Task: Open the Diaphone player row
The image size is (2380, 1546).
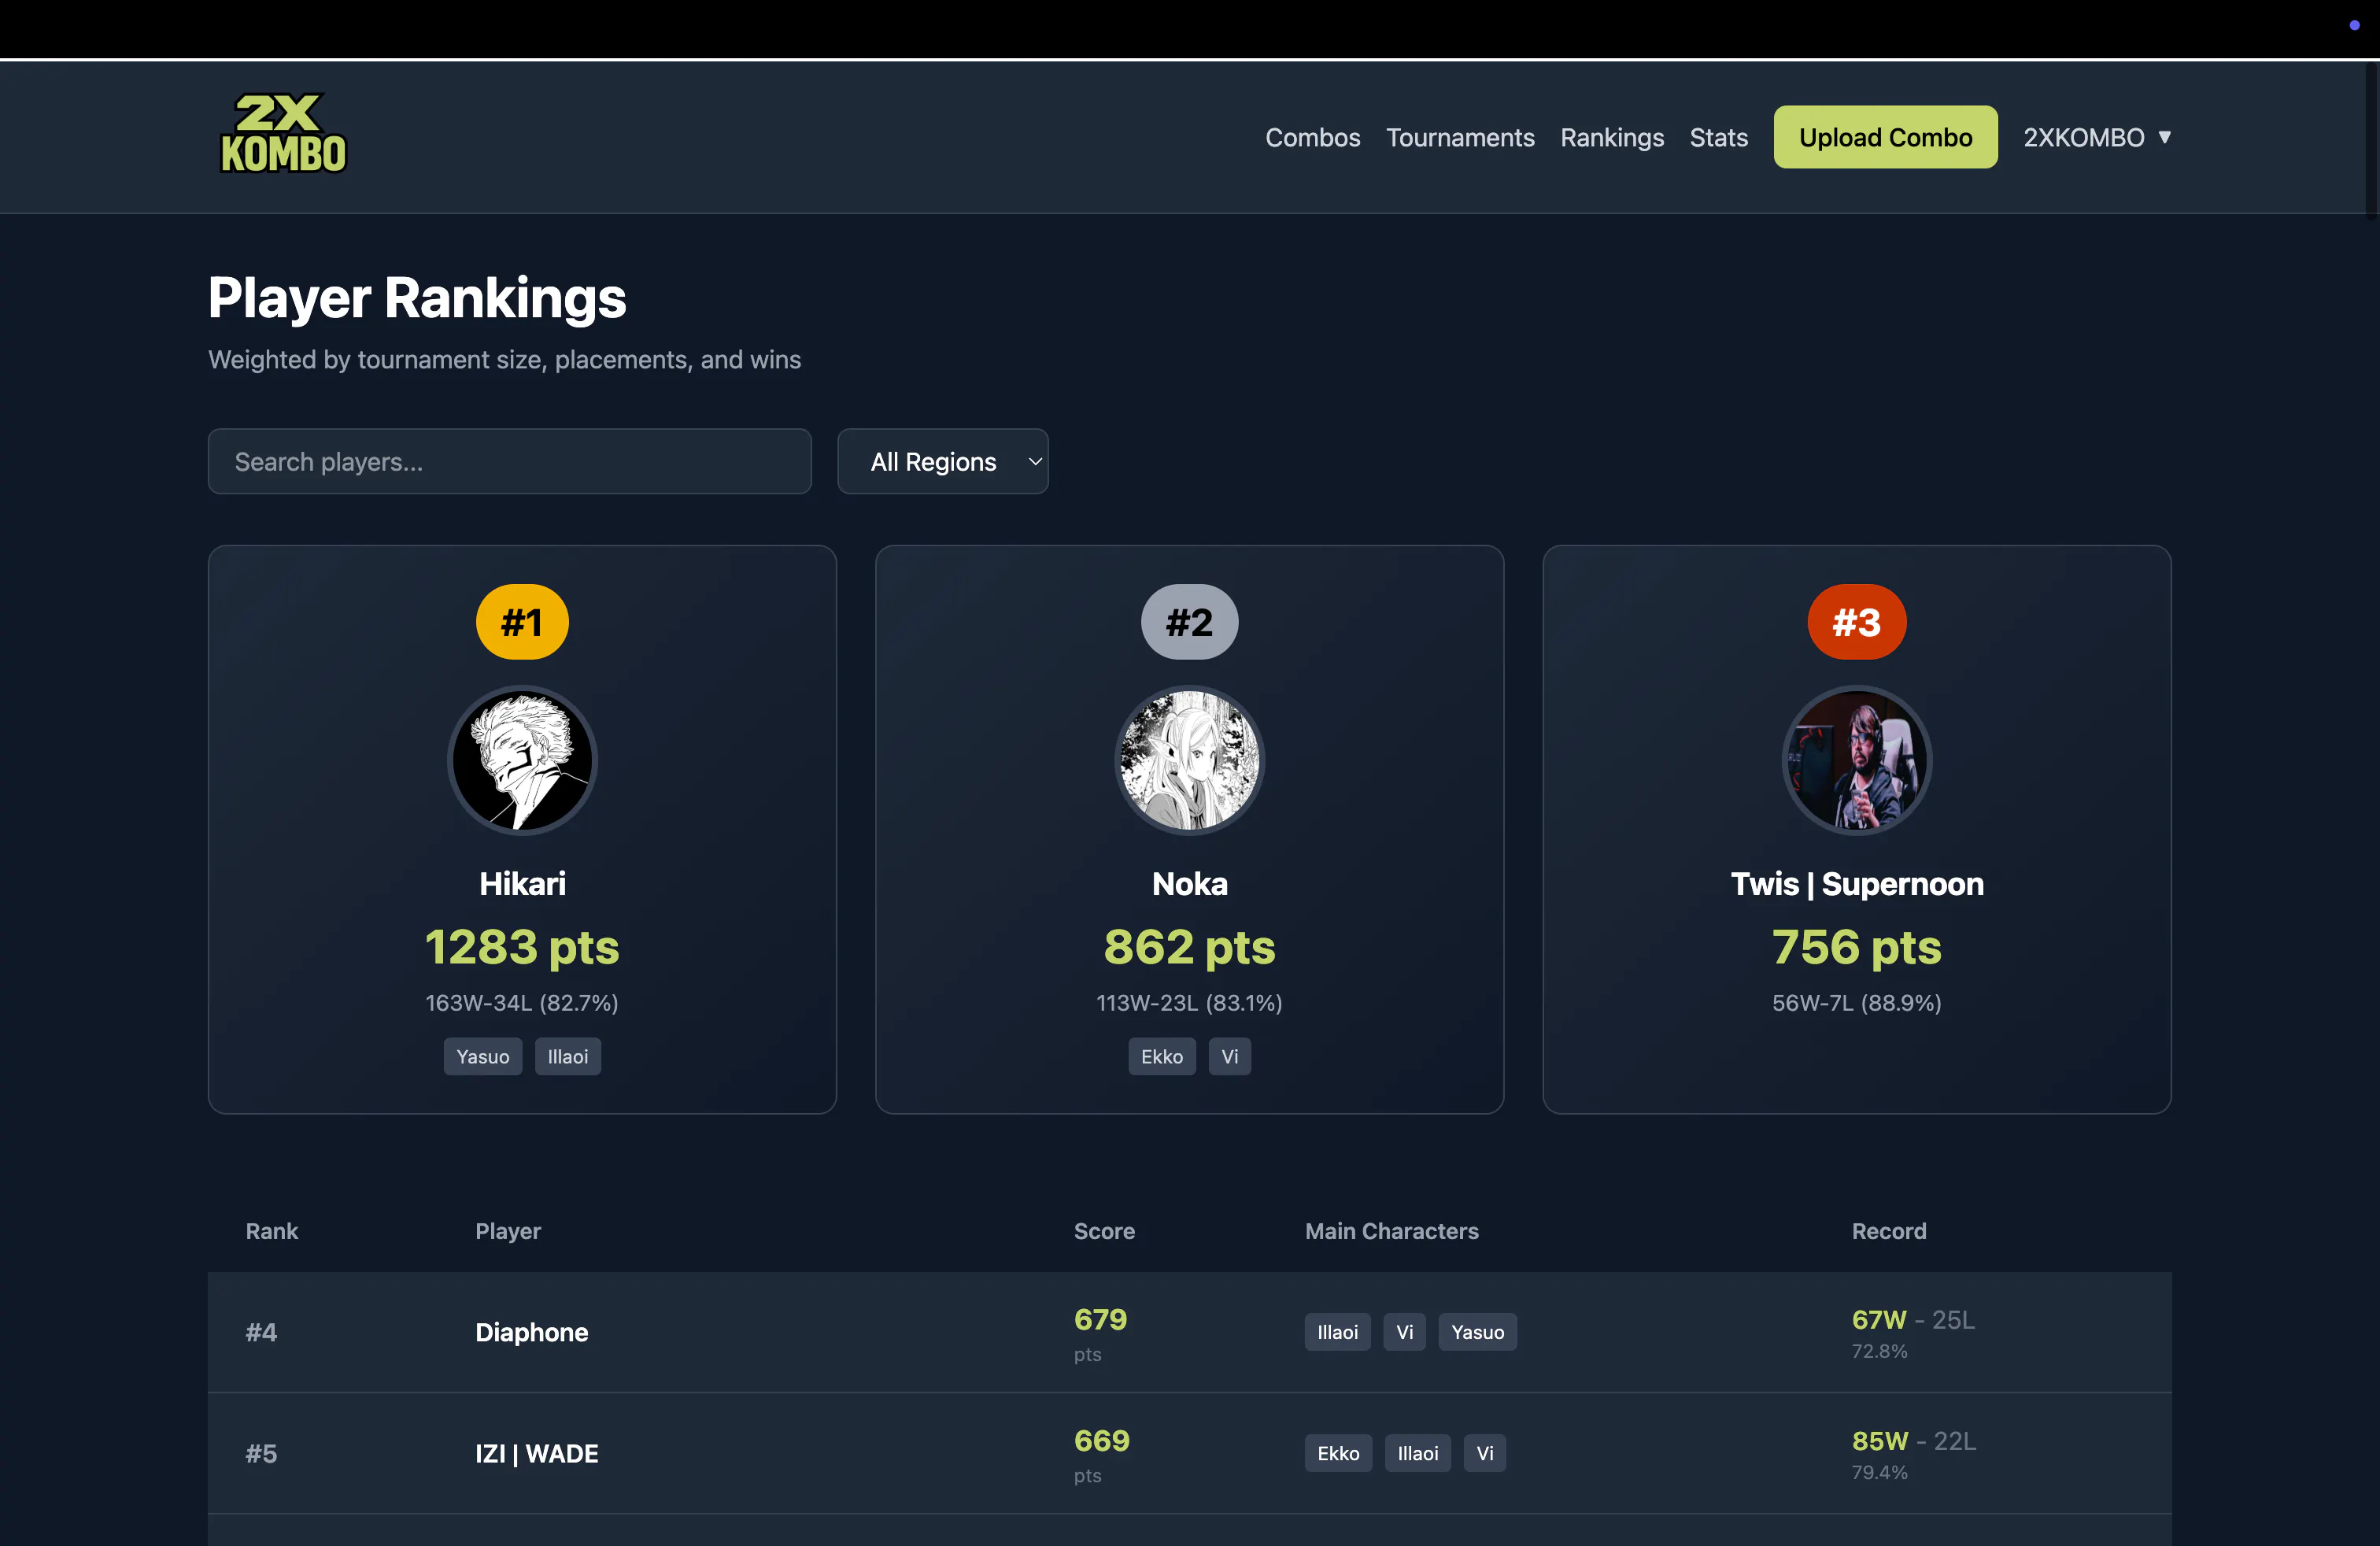Action: (x=1189, y=1332)
